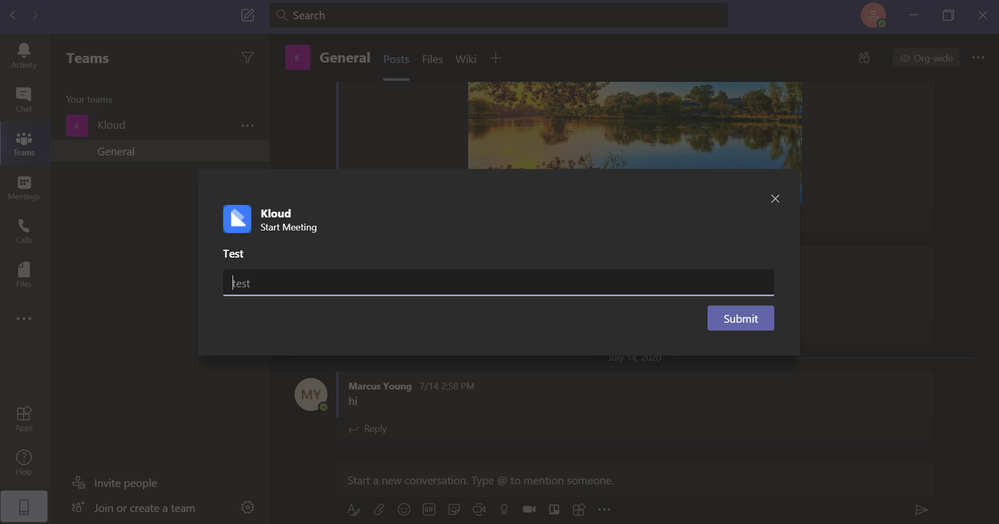Go back with the back arrow
999x524 pixels.
pyautogui.click(x=13, y=15)
